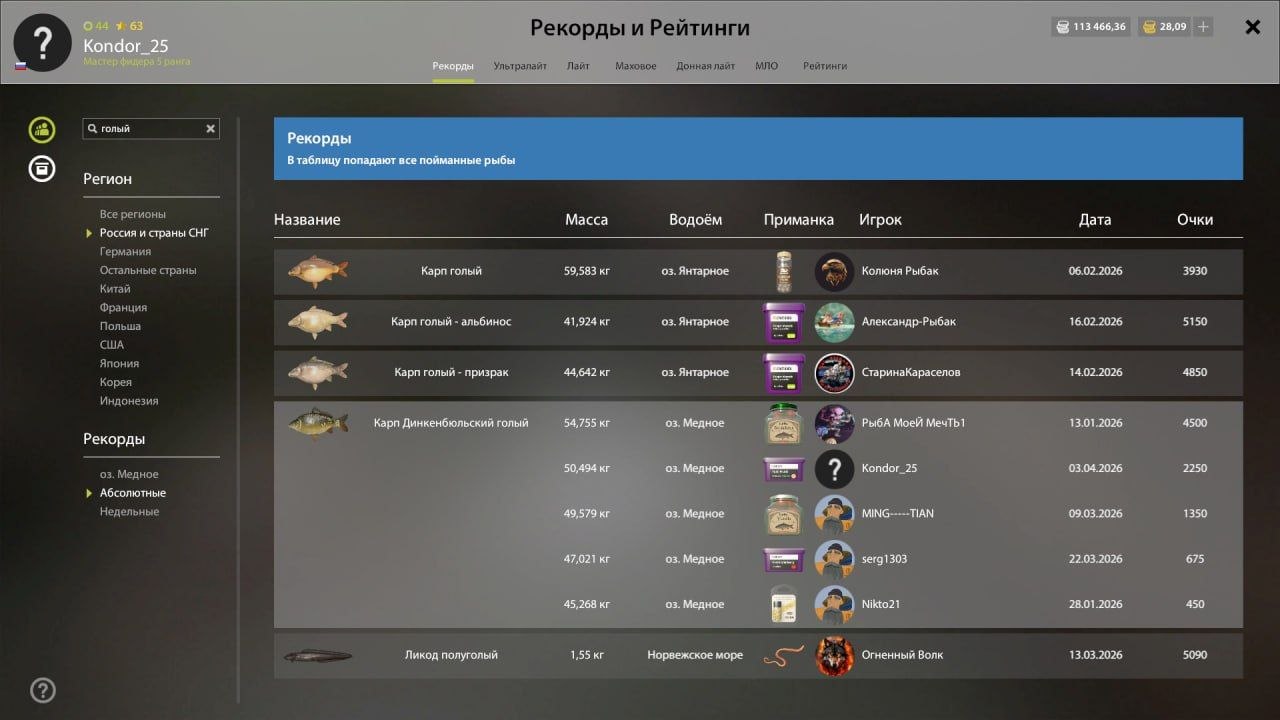Add gold coins with the plus button
Screen dimensions: 1280x720
tap(1203, 27)
